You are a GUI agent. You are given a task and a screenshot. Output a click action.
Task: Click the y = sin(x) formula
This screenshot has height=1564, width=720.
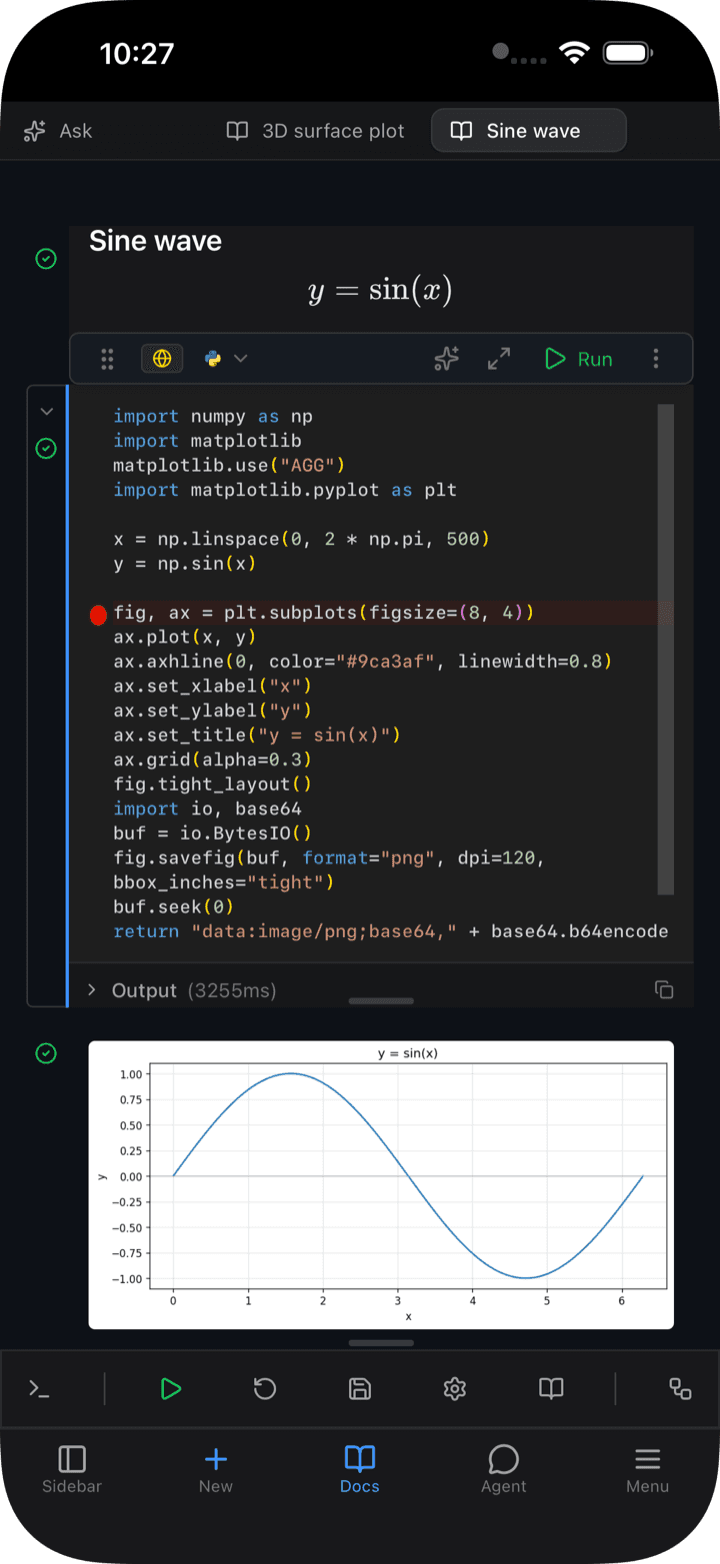[381, 291]
